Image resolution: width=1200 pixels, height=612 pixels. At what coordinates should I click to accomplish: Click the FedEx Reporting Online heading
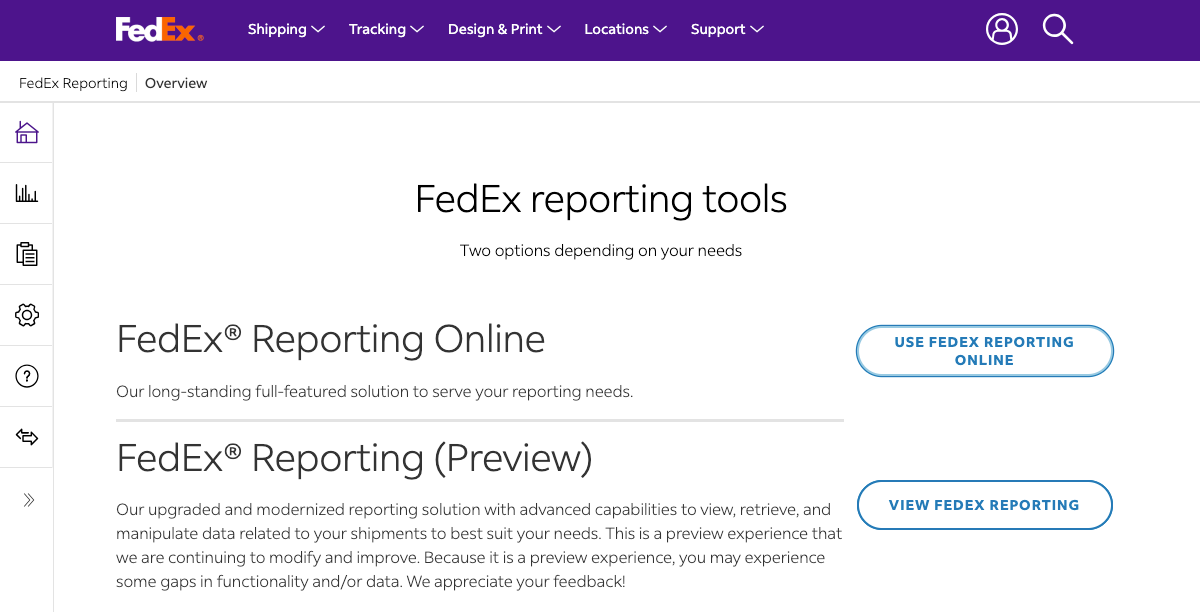[331, 339]
